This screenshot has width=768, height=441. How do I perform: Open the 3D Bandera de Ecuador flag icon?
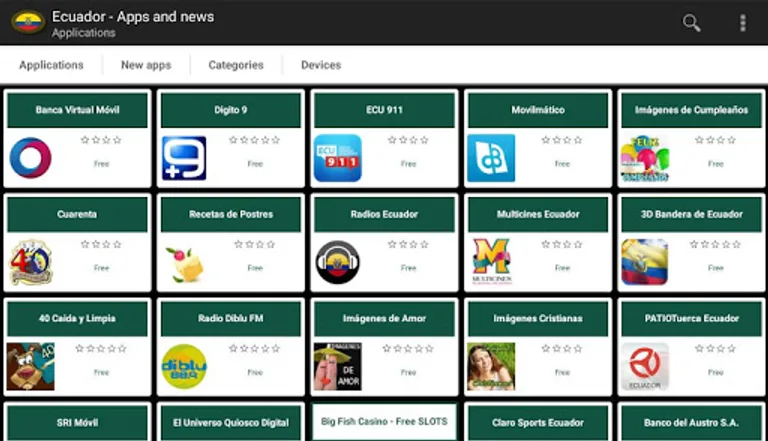pos(645,262)
